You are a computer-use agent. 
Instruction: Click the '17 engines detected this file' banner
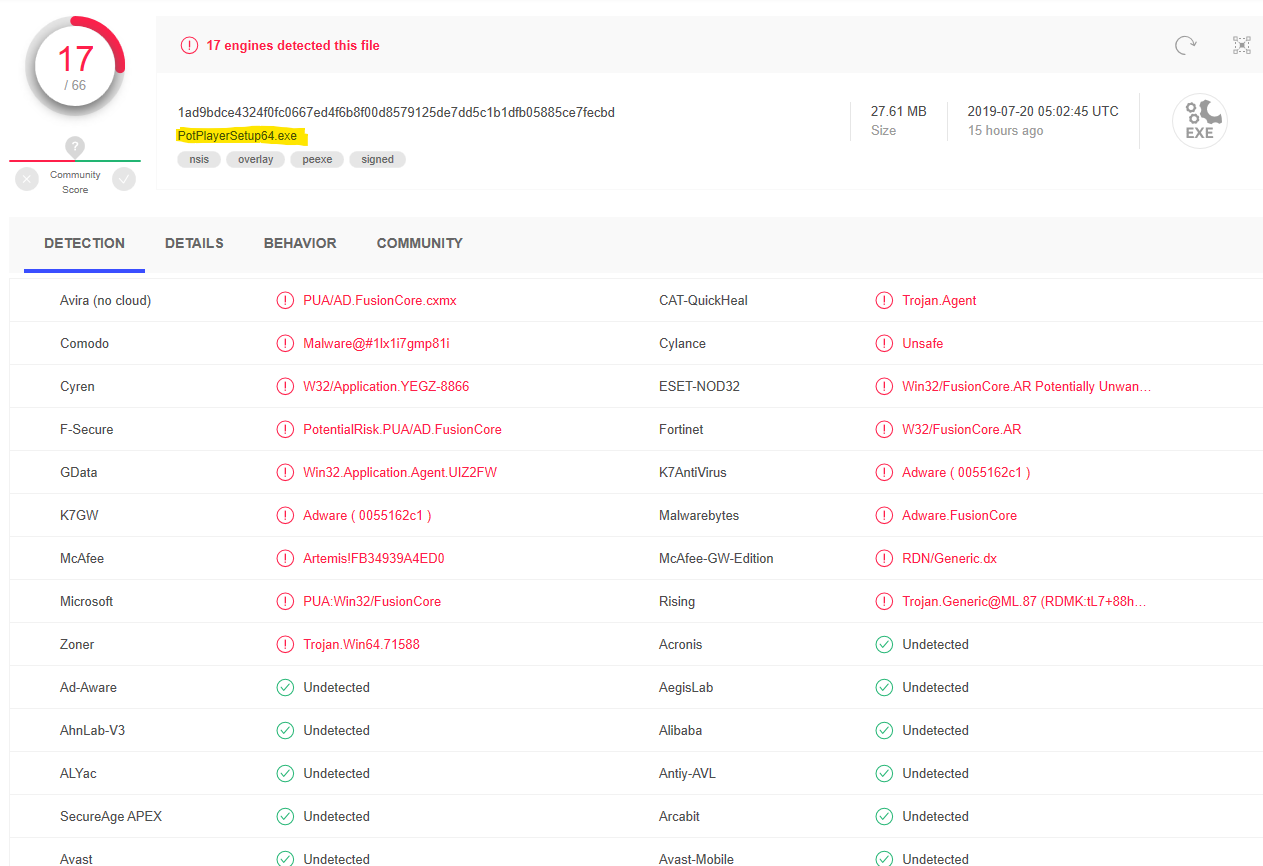pyautogui.click(x=293, y=45)
